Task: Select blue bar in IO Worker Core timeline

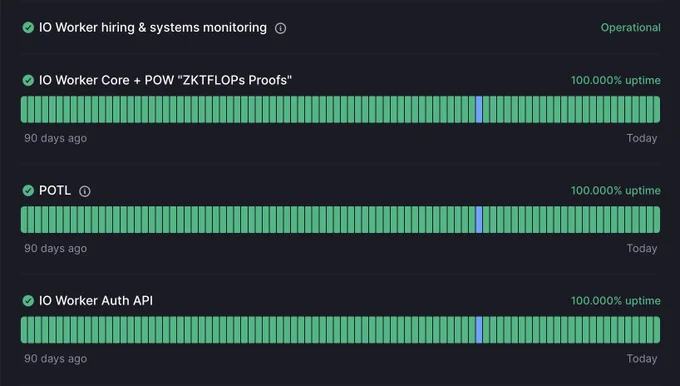Action: (x=479, y=109)
